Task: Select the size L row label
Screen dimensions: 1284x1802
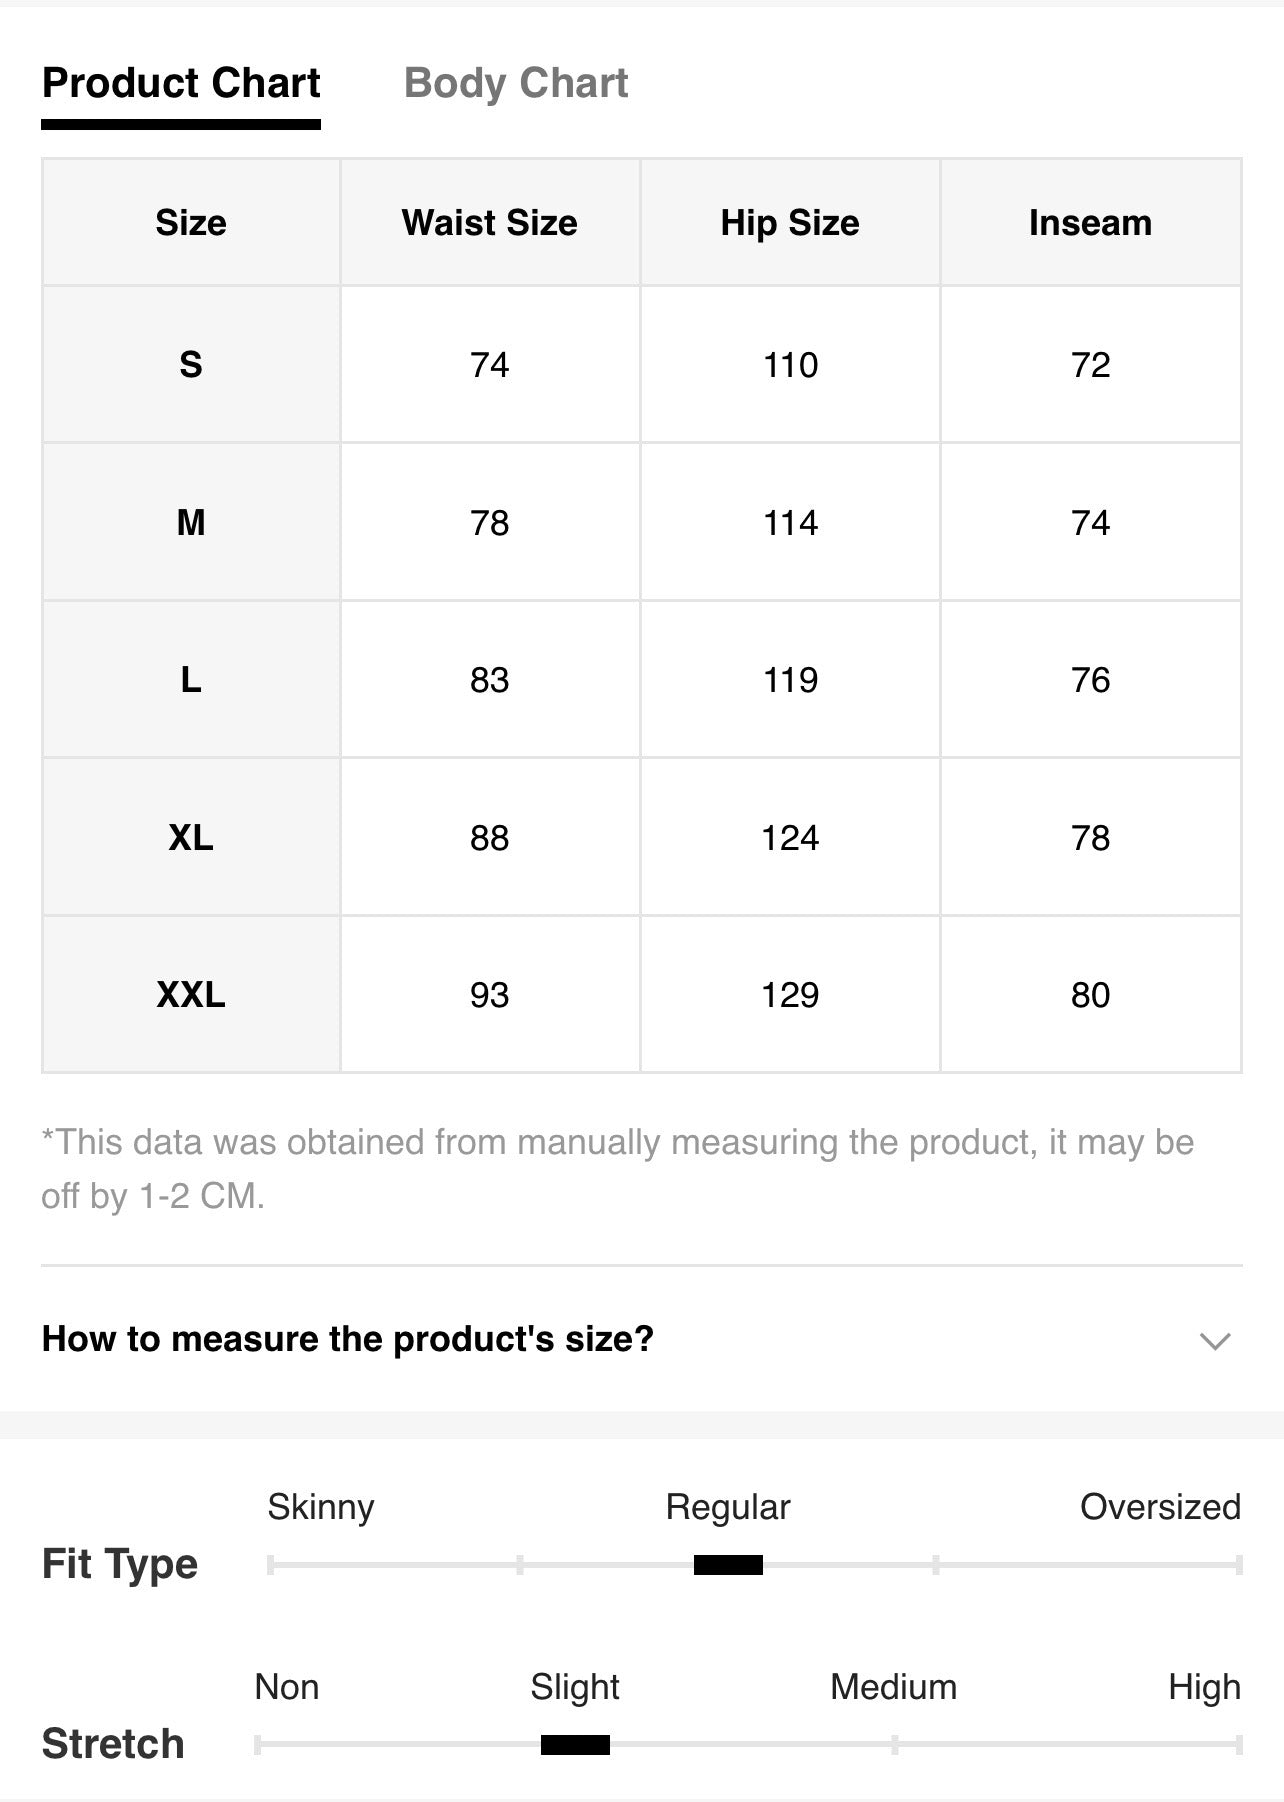Action: tap(191, 680)
